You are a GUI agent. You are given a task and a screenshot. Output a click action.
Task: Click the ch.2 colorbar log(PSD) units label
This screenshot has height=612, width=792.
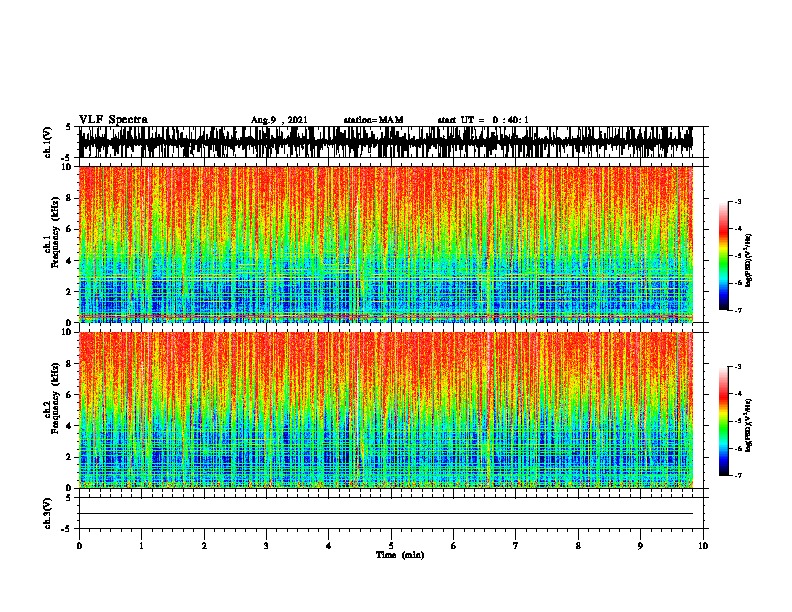tap(749, 425)
